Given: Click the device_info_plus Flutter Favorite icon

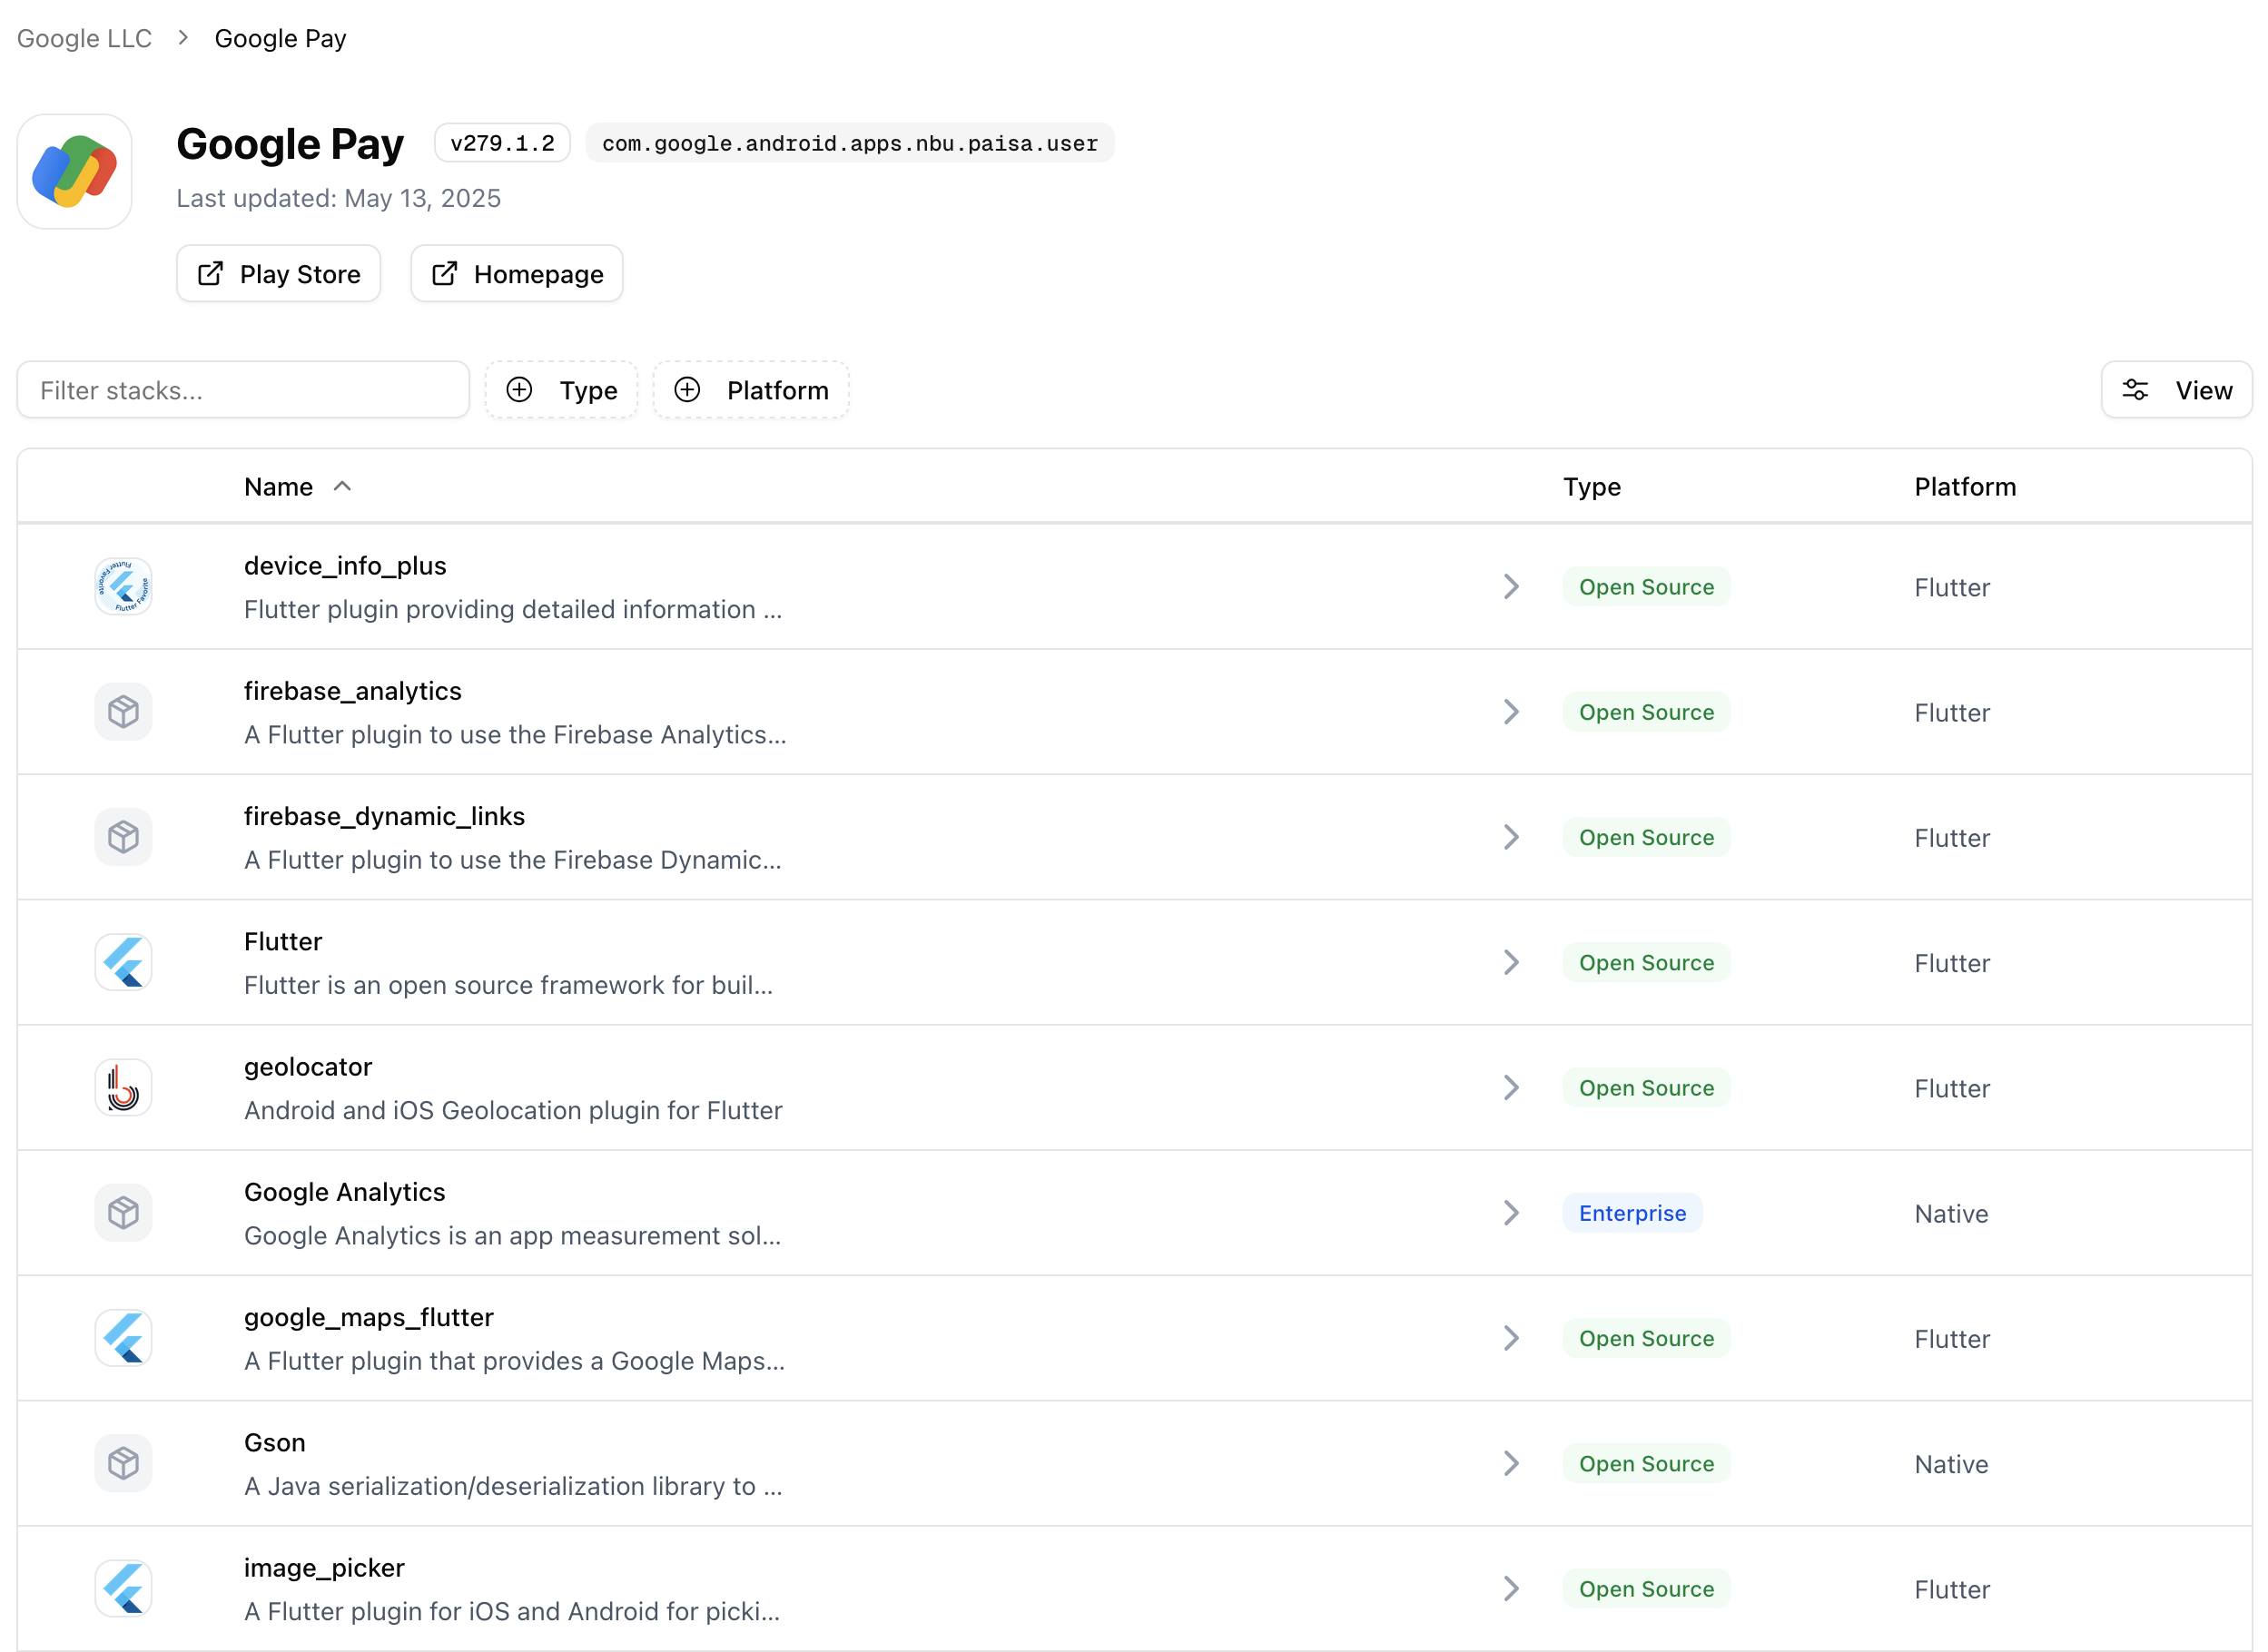Looking at the screenshot, I should click(123, 586).
